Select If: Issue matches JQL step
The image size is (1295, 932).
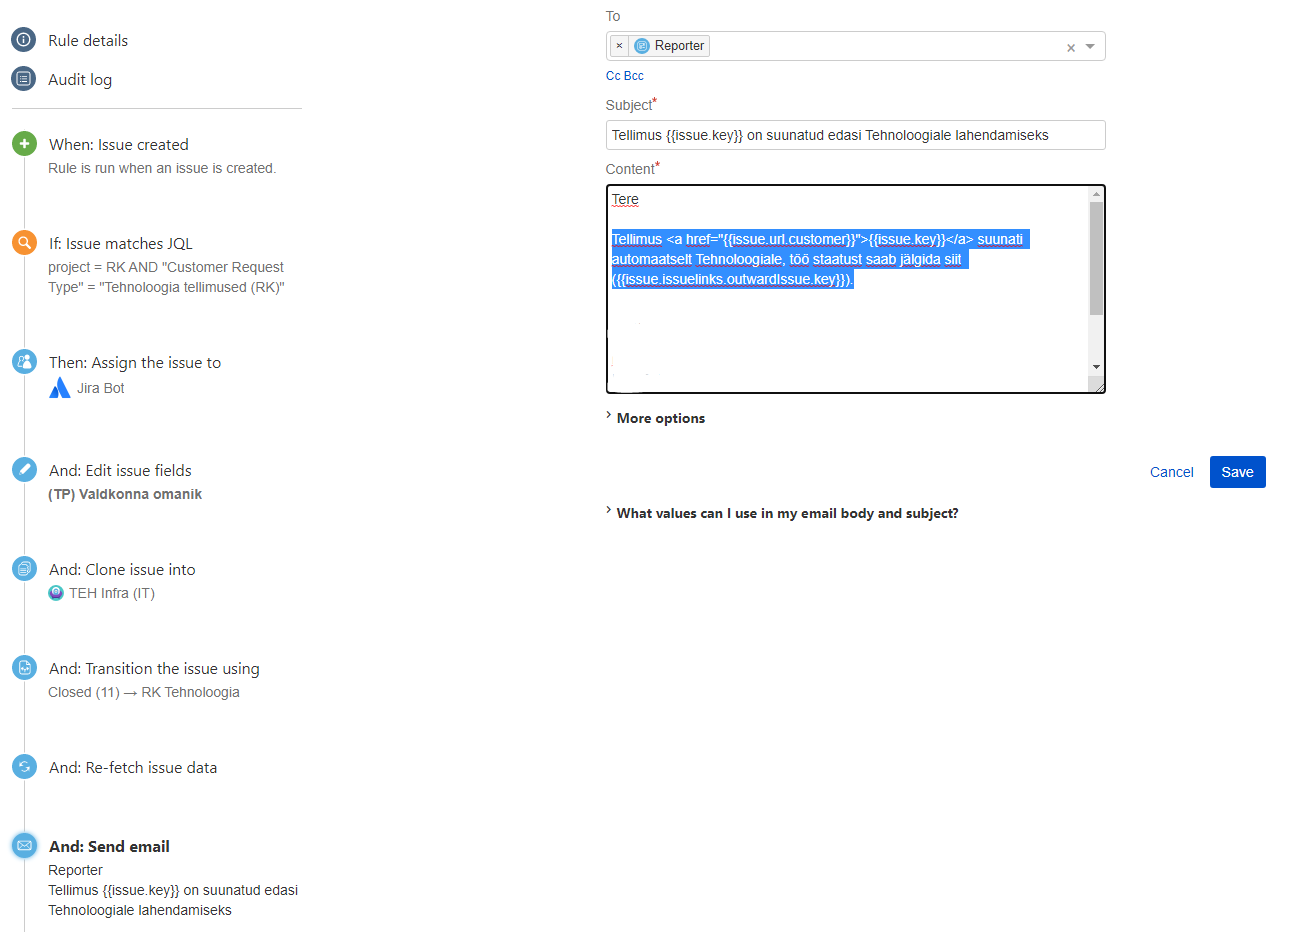(x=121, y=243)
